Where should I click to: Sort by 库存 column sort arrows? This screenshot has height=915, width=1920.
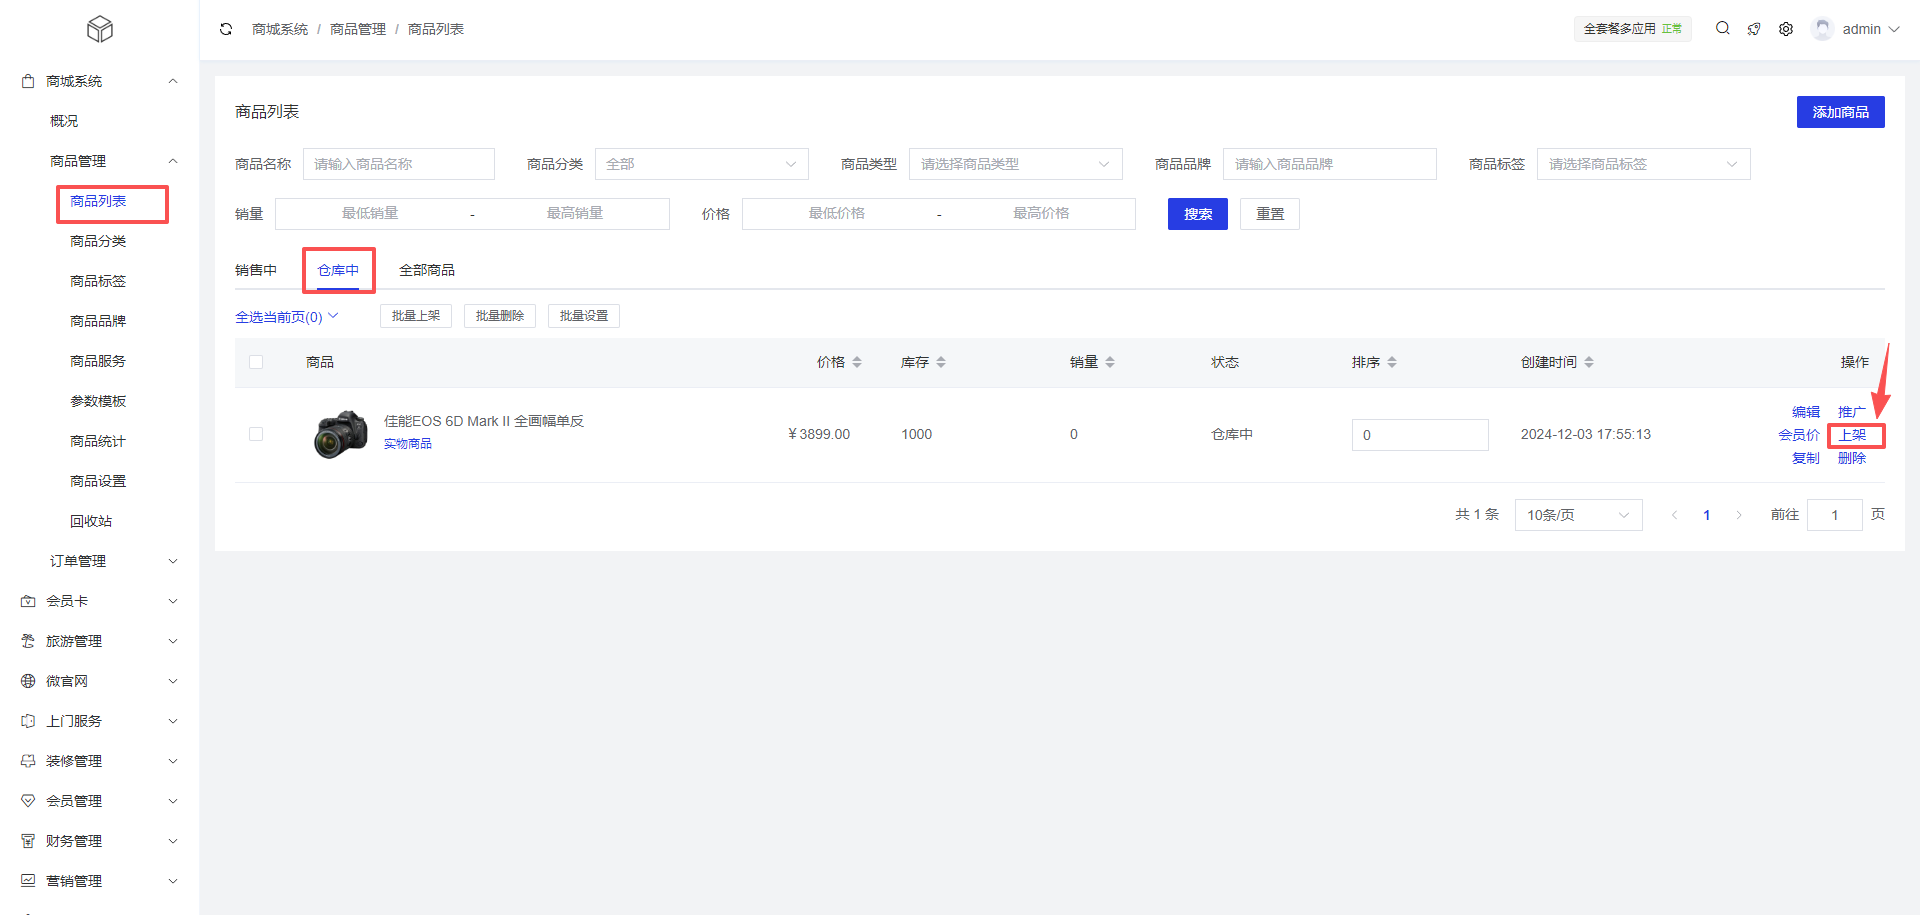[941, 362]
